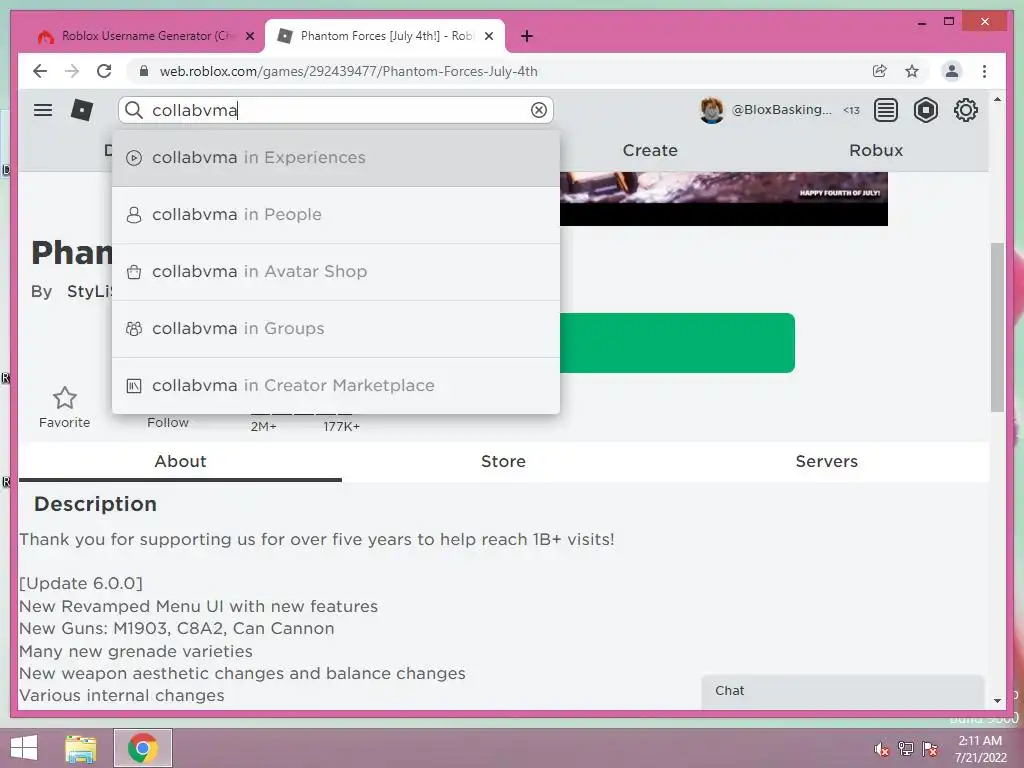The width and height of the screenshot is (1024, 768).
Task: Go forward in Chrome
Action: pos(72,71)
